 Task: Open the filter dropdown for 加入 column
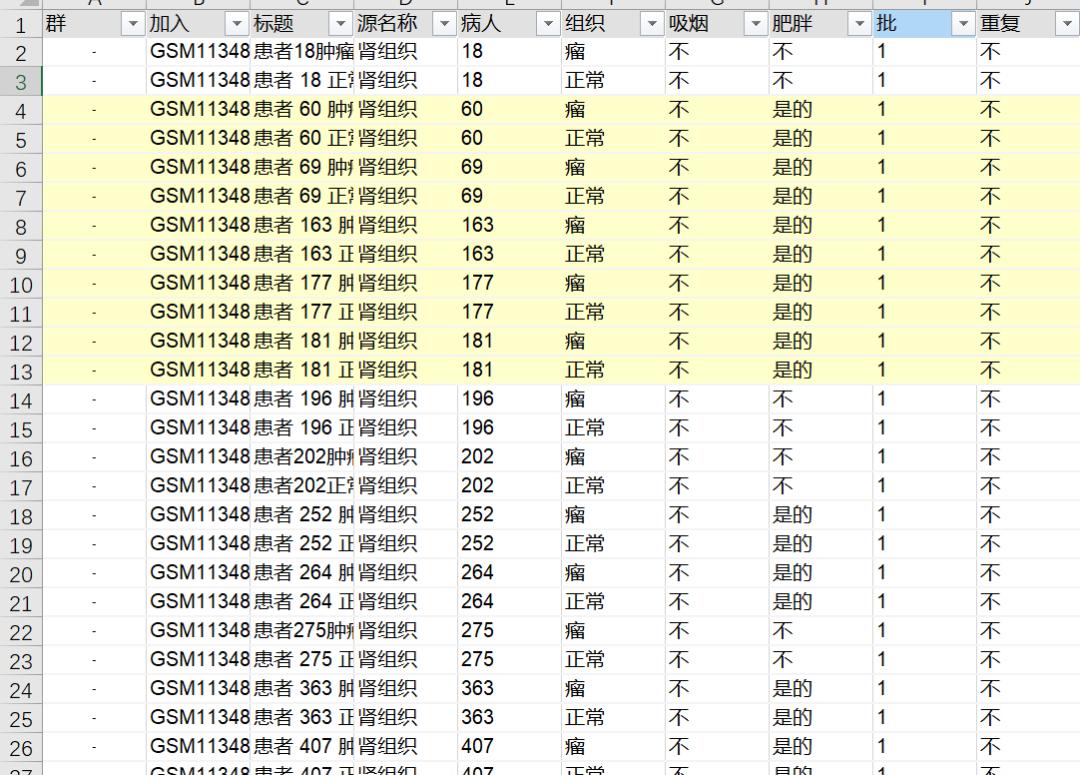(237, 25)
